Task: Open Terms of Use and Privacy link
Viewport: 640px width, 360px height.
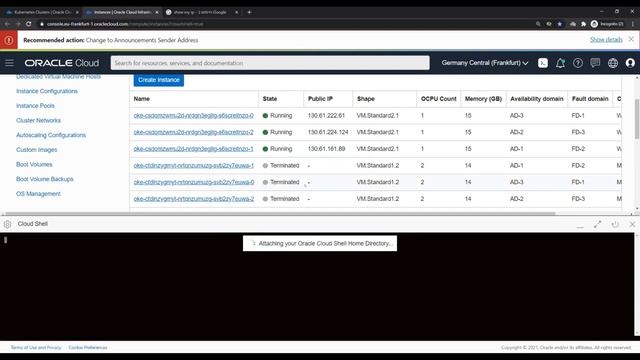Action: tap(36, 348)
